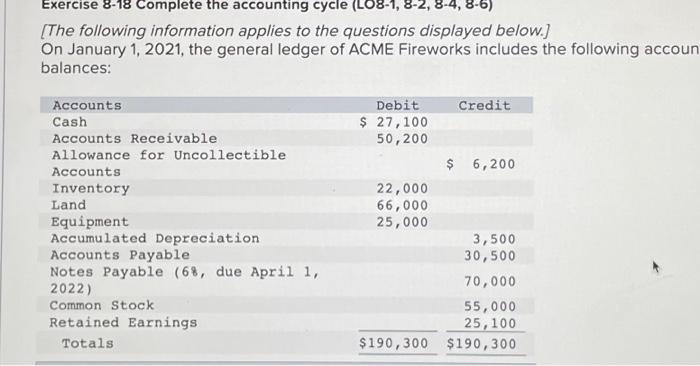Viewport: 700px width, 366px height.
Task: Select the Inventory row label
Action: 91,189
